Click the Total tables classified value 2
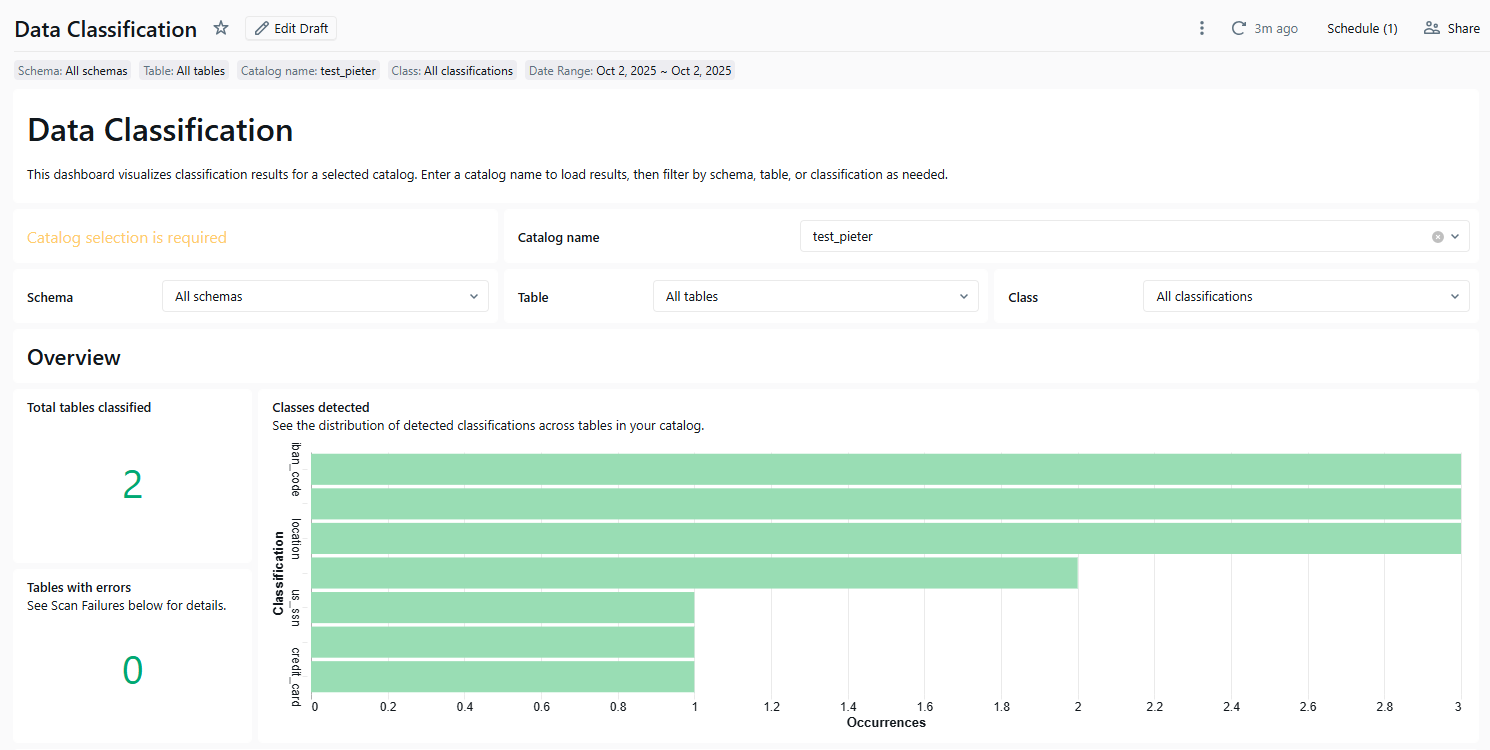1490x750 pixels. (x=132, y=485)
